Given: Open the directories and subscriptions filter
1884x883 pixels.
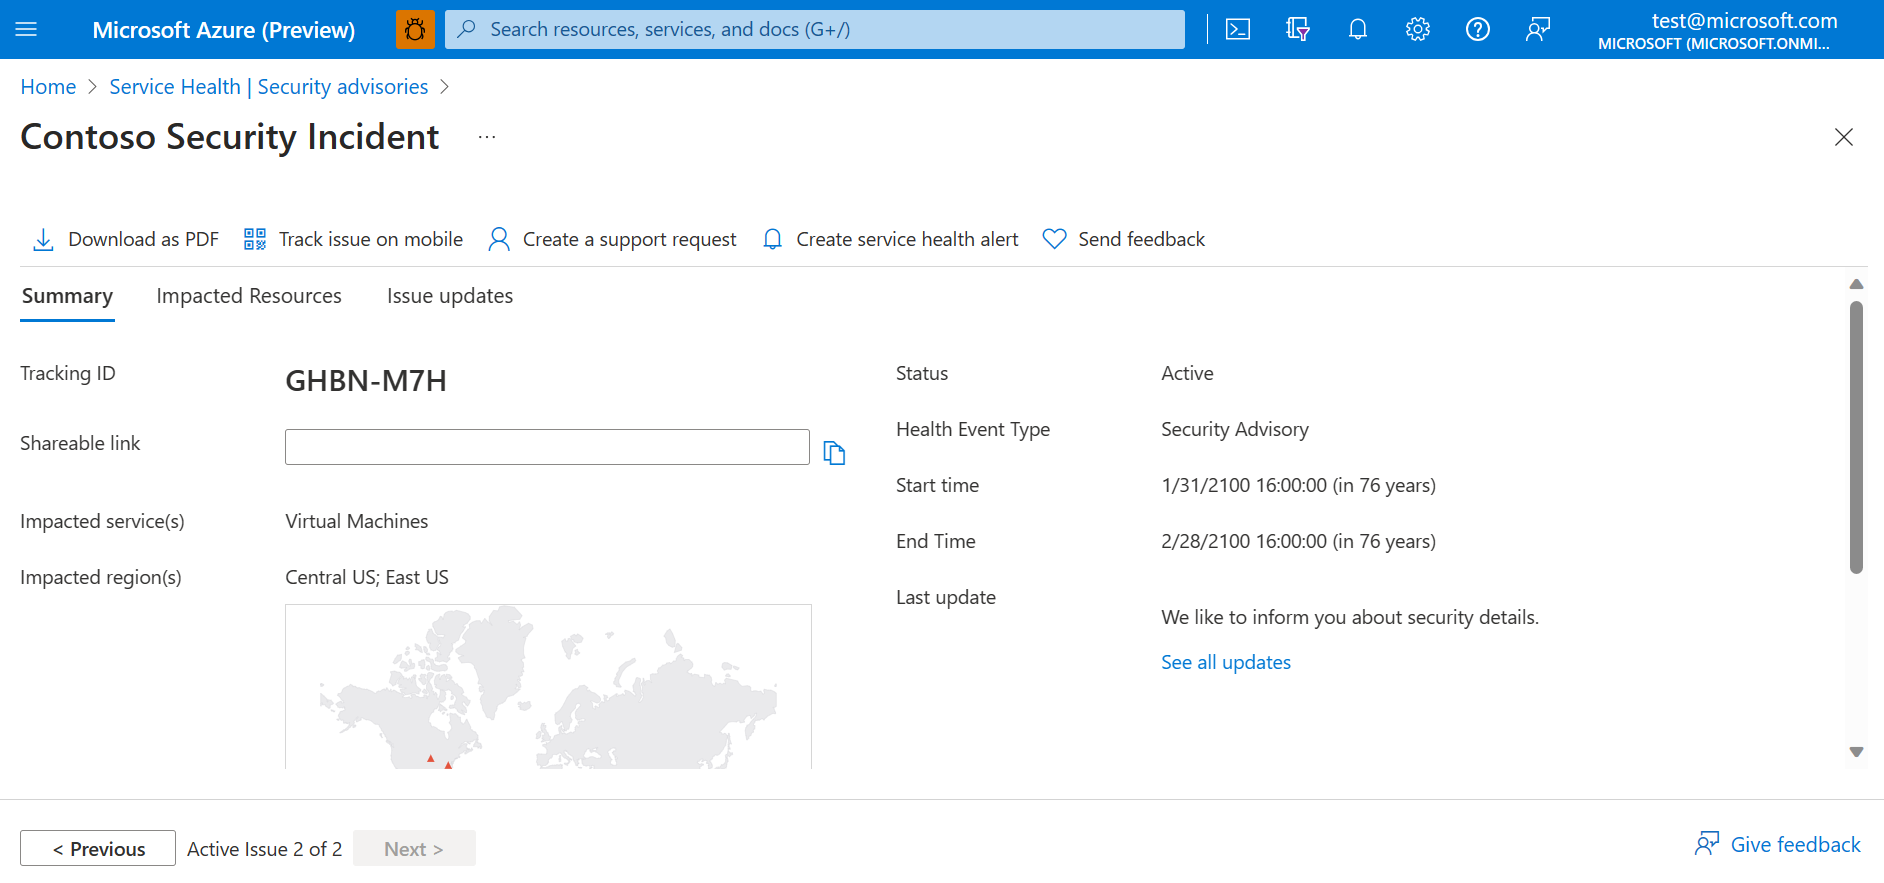Looking at the screenshot, I should pos(1297,30).
